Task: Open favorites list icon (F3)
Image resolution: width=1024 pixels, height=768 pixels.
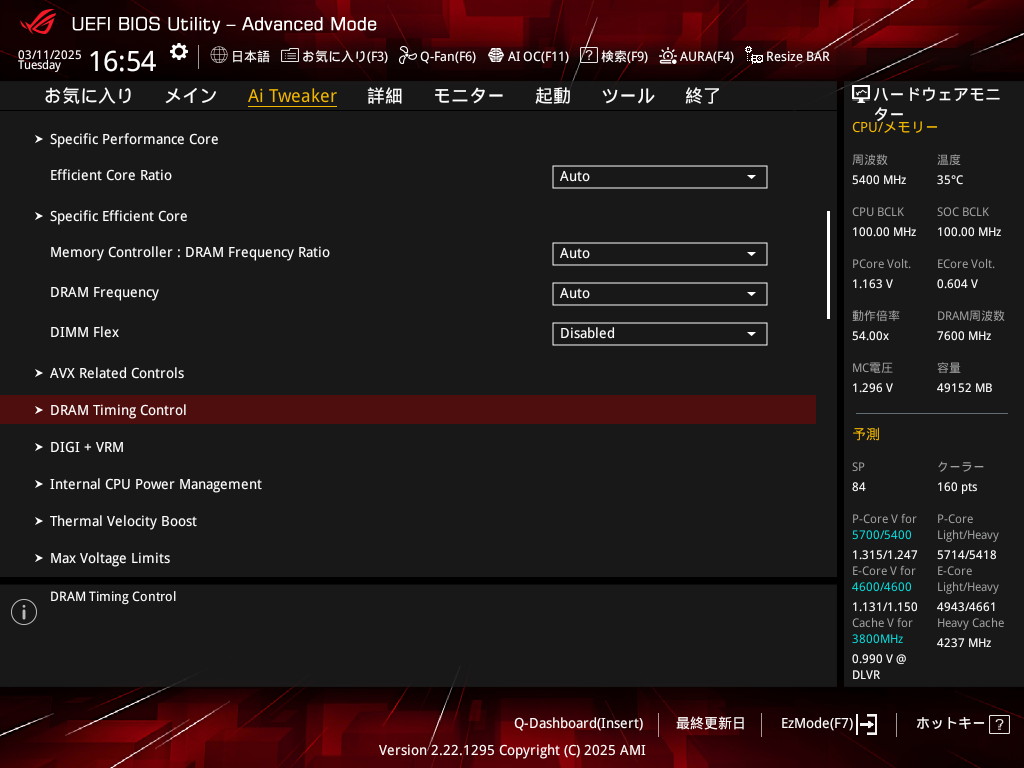Action: 290,56
